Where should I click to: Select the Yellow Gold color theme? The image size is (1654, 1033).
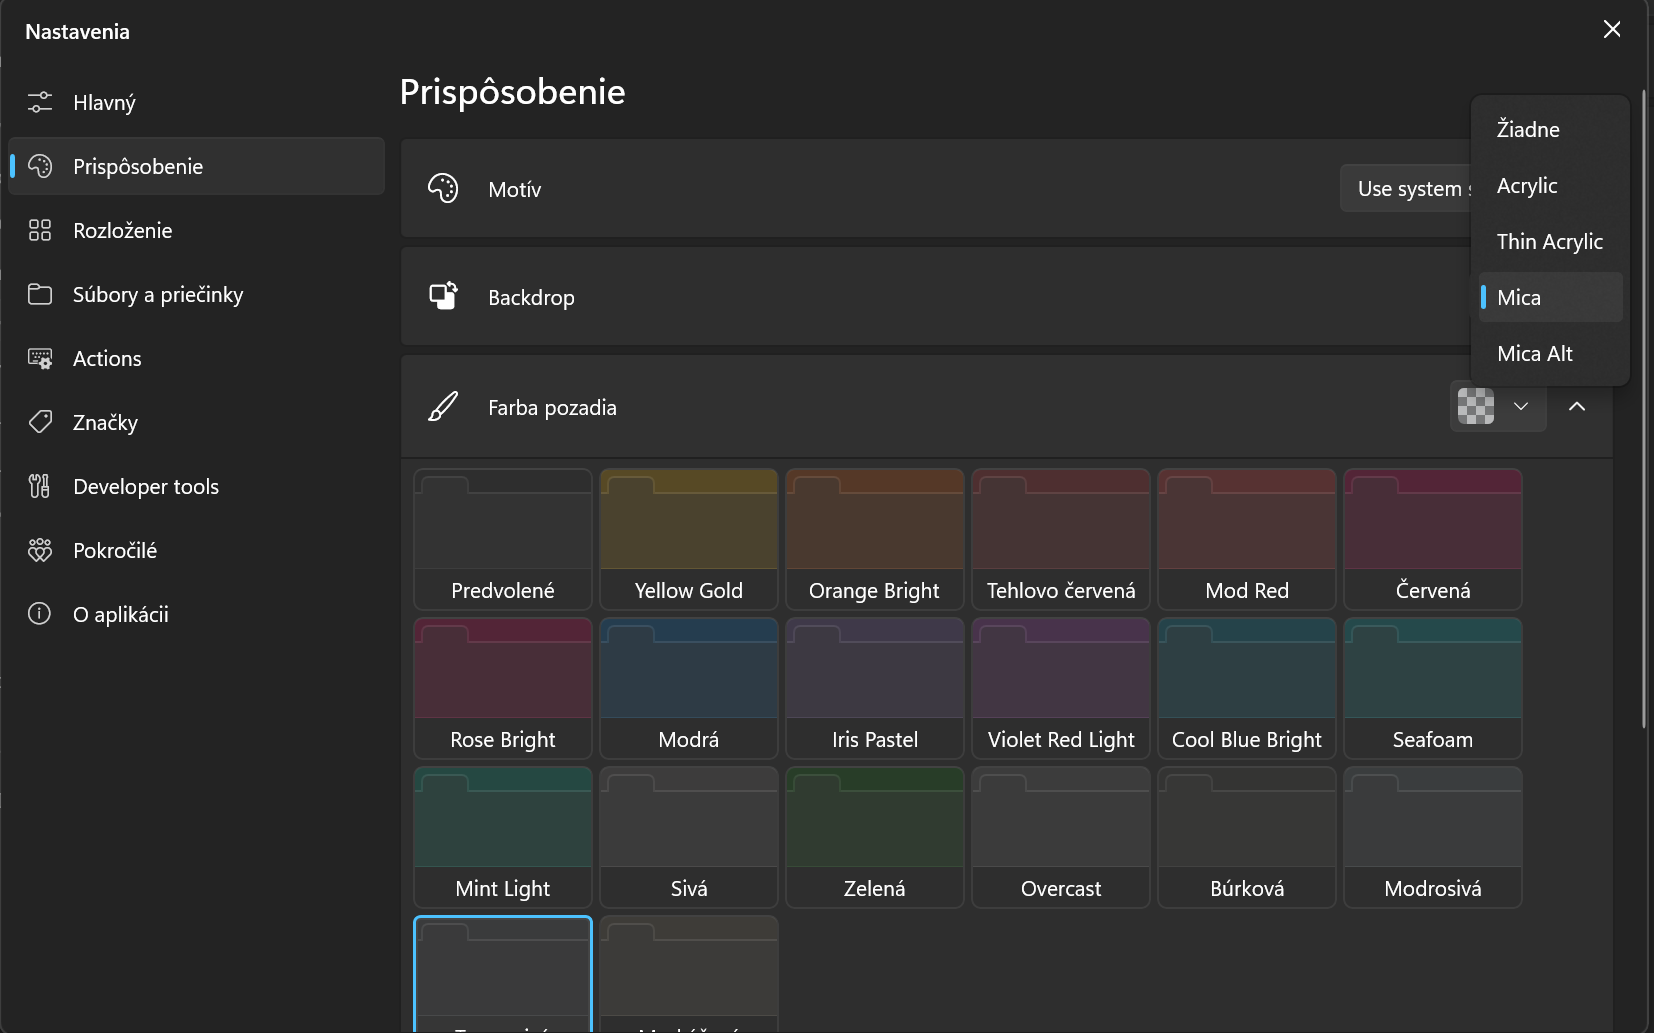pos(689,539)
